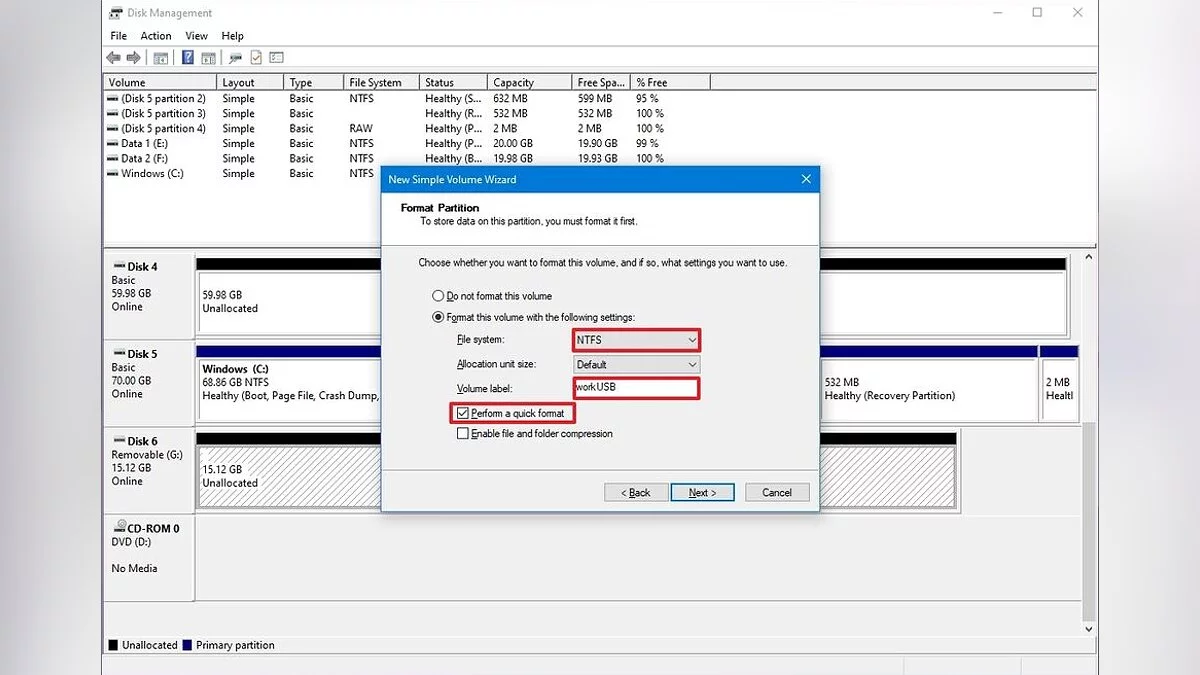Select 'Format this volume with following settings'
Image resolution: width=1200 pixels, height=675 pixels.
[x=438, y=317]
